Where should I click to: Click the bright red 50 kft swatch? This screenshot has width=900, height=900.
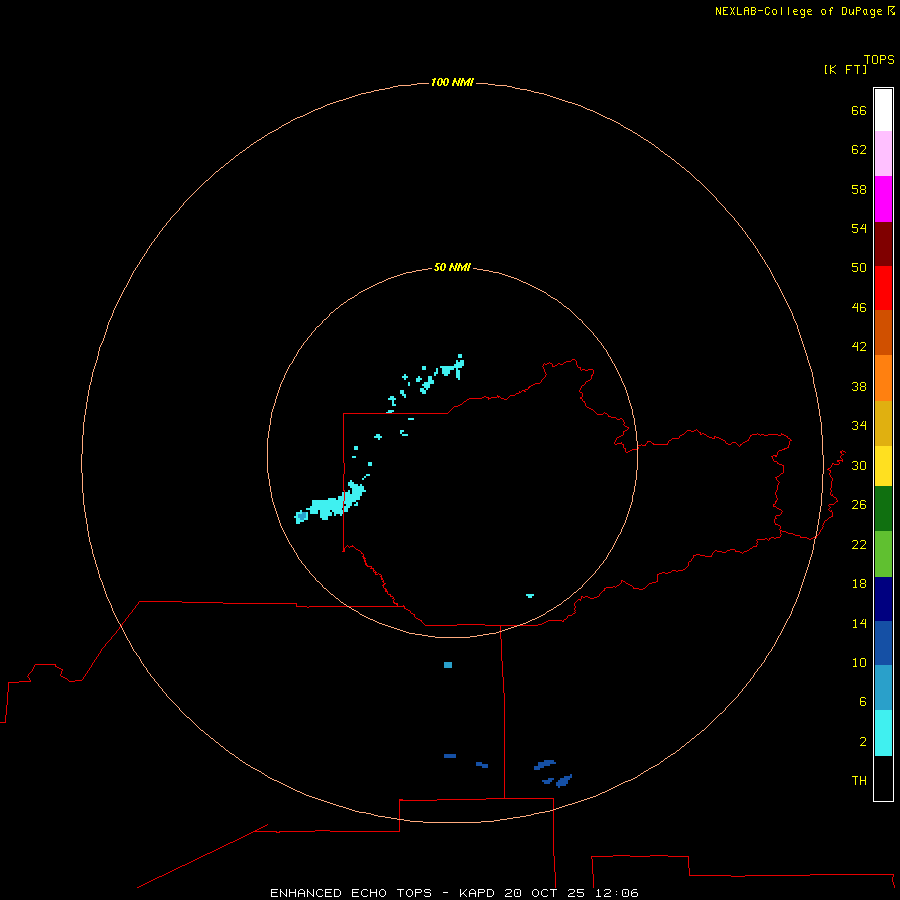click(x=883, y=288)
